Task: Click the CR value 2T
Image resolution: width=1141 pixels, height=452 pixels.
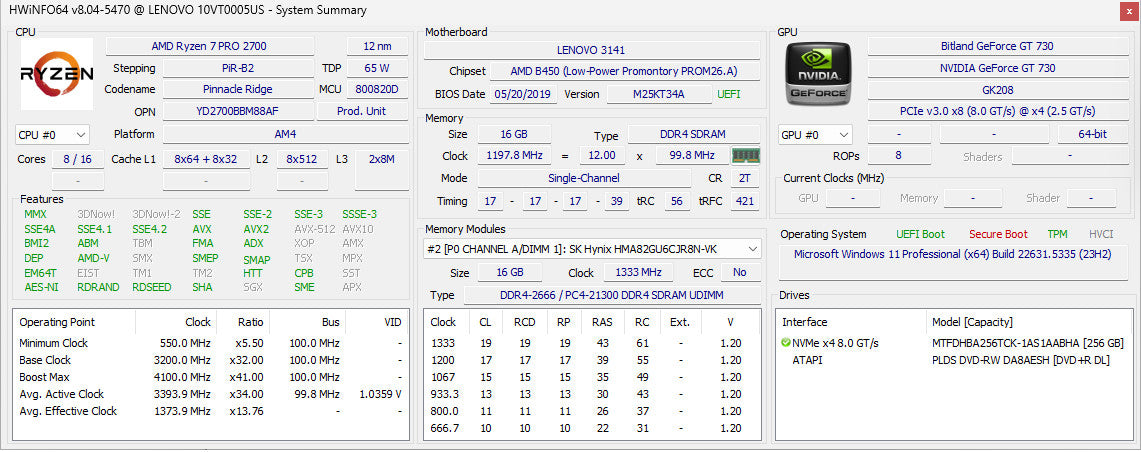Action: [x=744, y=178]
